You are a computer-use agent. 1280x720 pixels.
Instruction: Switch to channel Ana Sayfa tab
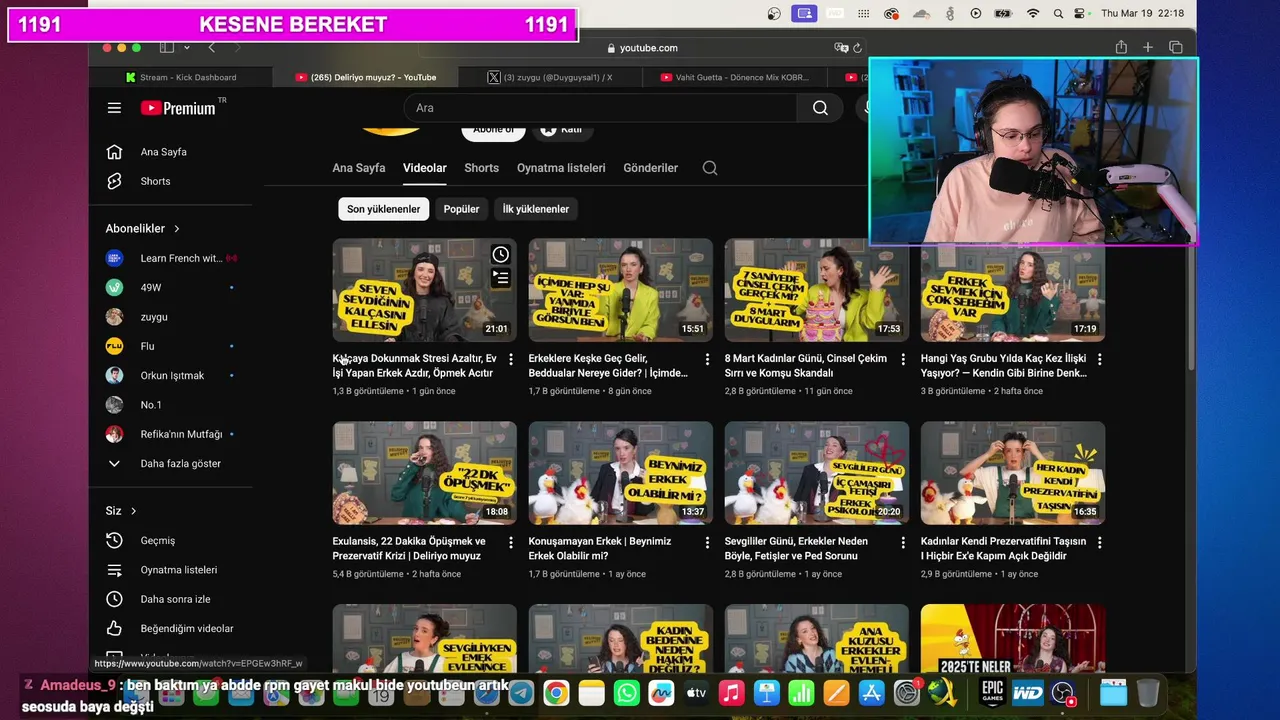pos(359,168)
